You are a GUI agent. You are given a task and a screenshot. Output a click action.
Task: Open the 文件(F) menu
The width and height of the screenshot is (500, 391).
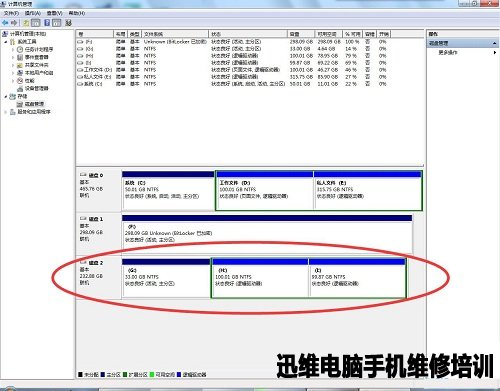coord(11,13)
